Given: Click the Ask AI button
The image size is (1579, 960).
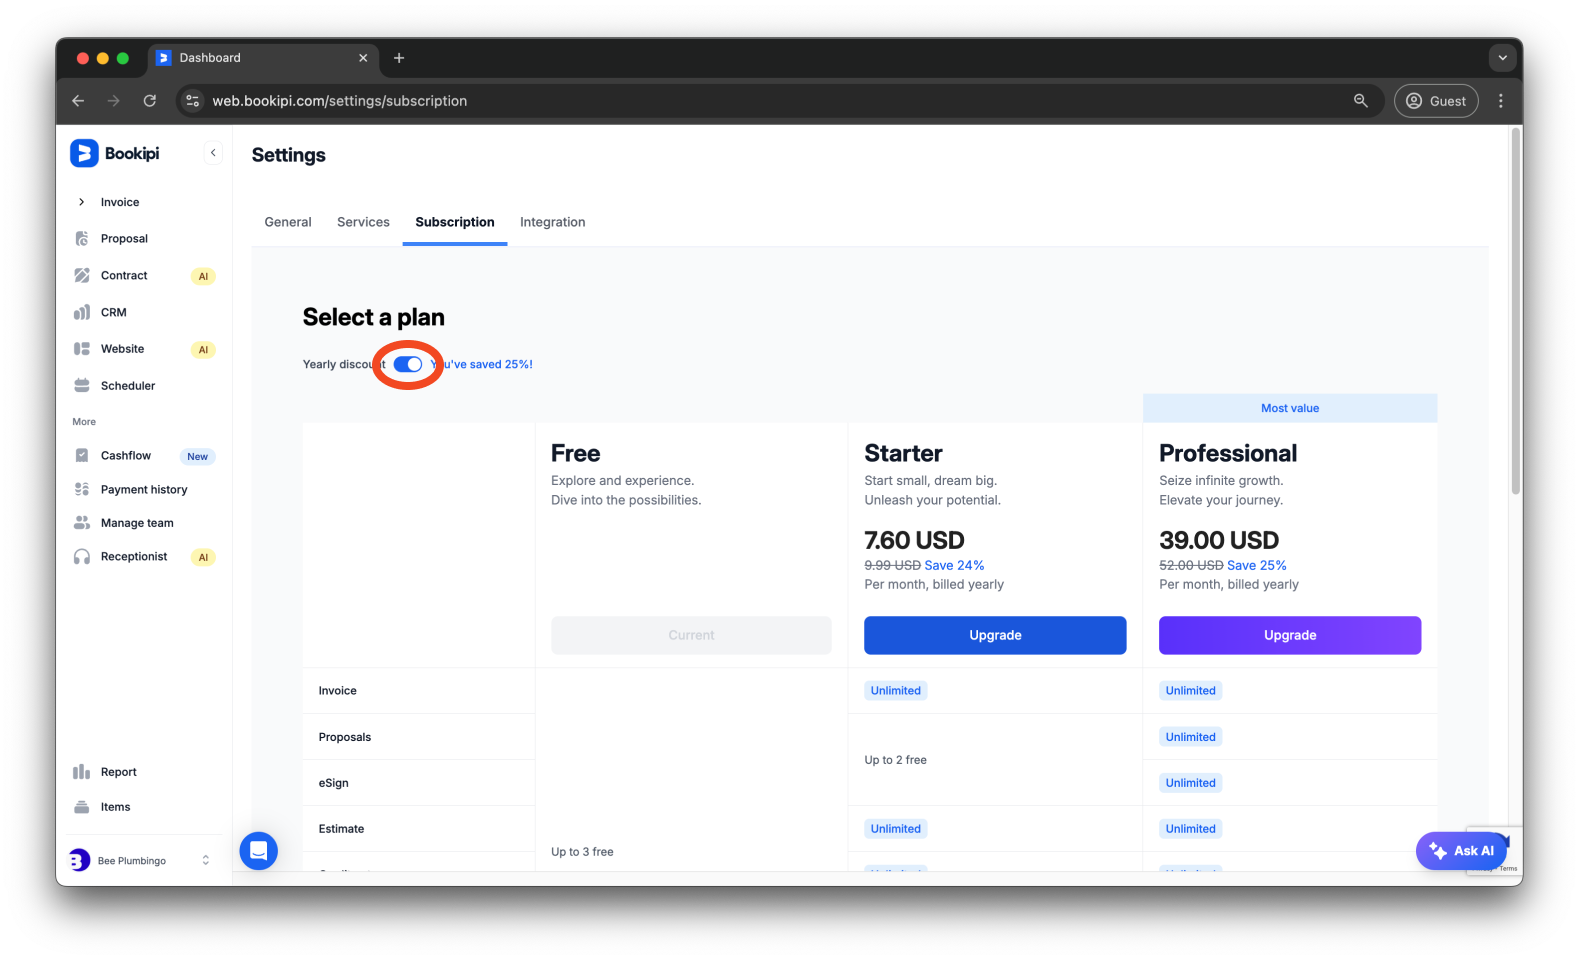Looking at the screenshot, I should coord(1461,851).
